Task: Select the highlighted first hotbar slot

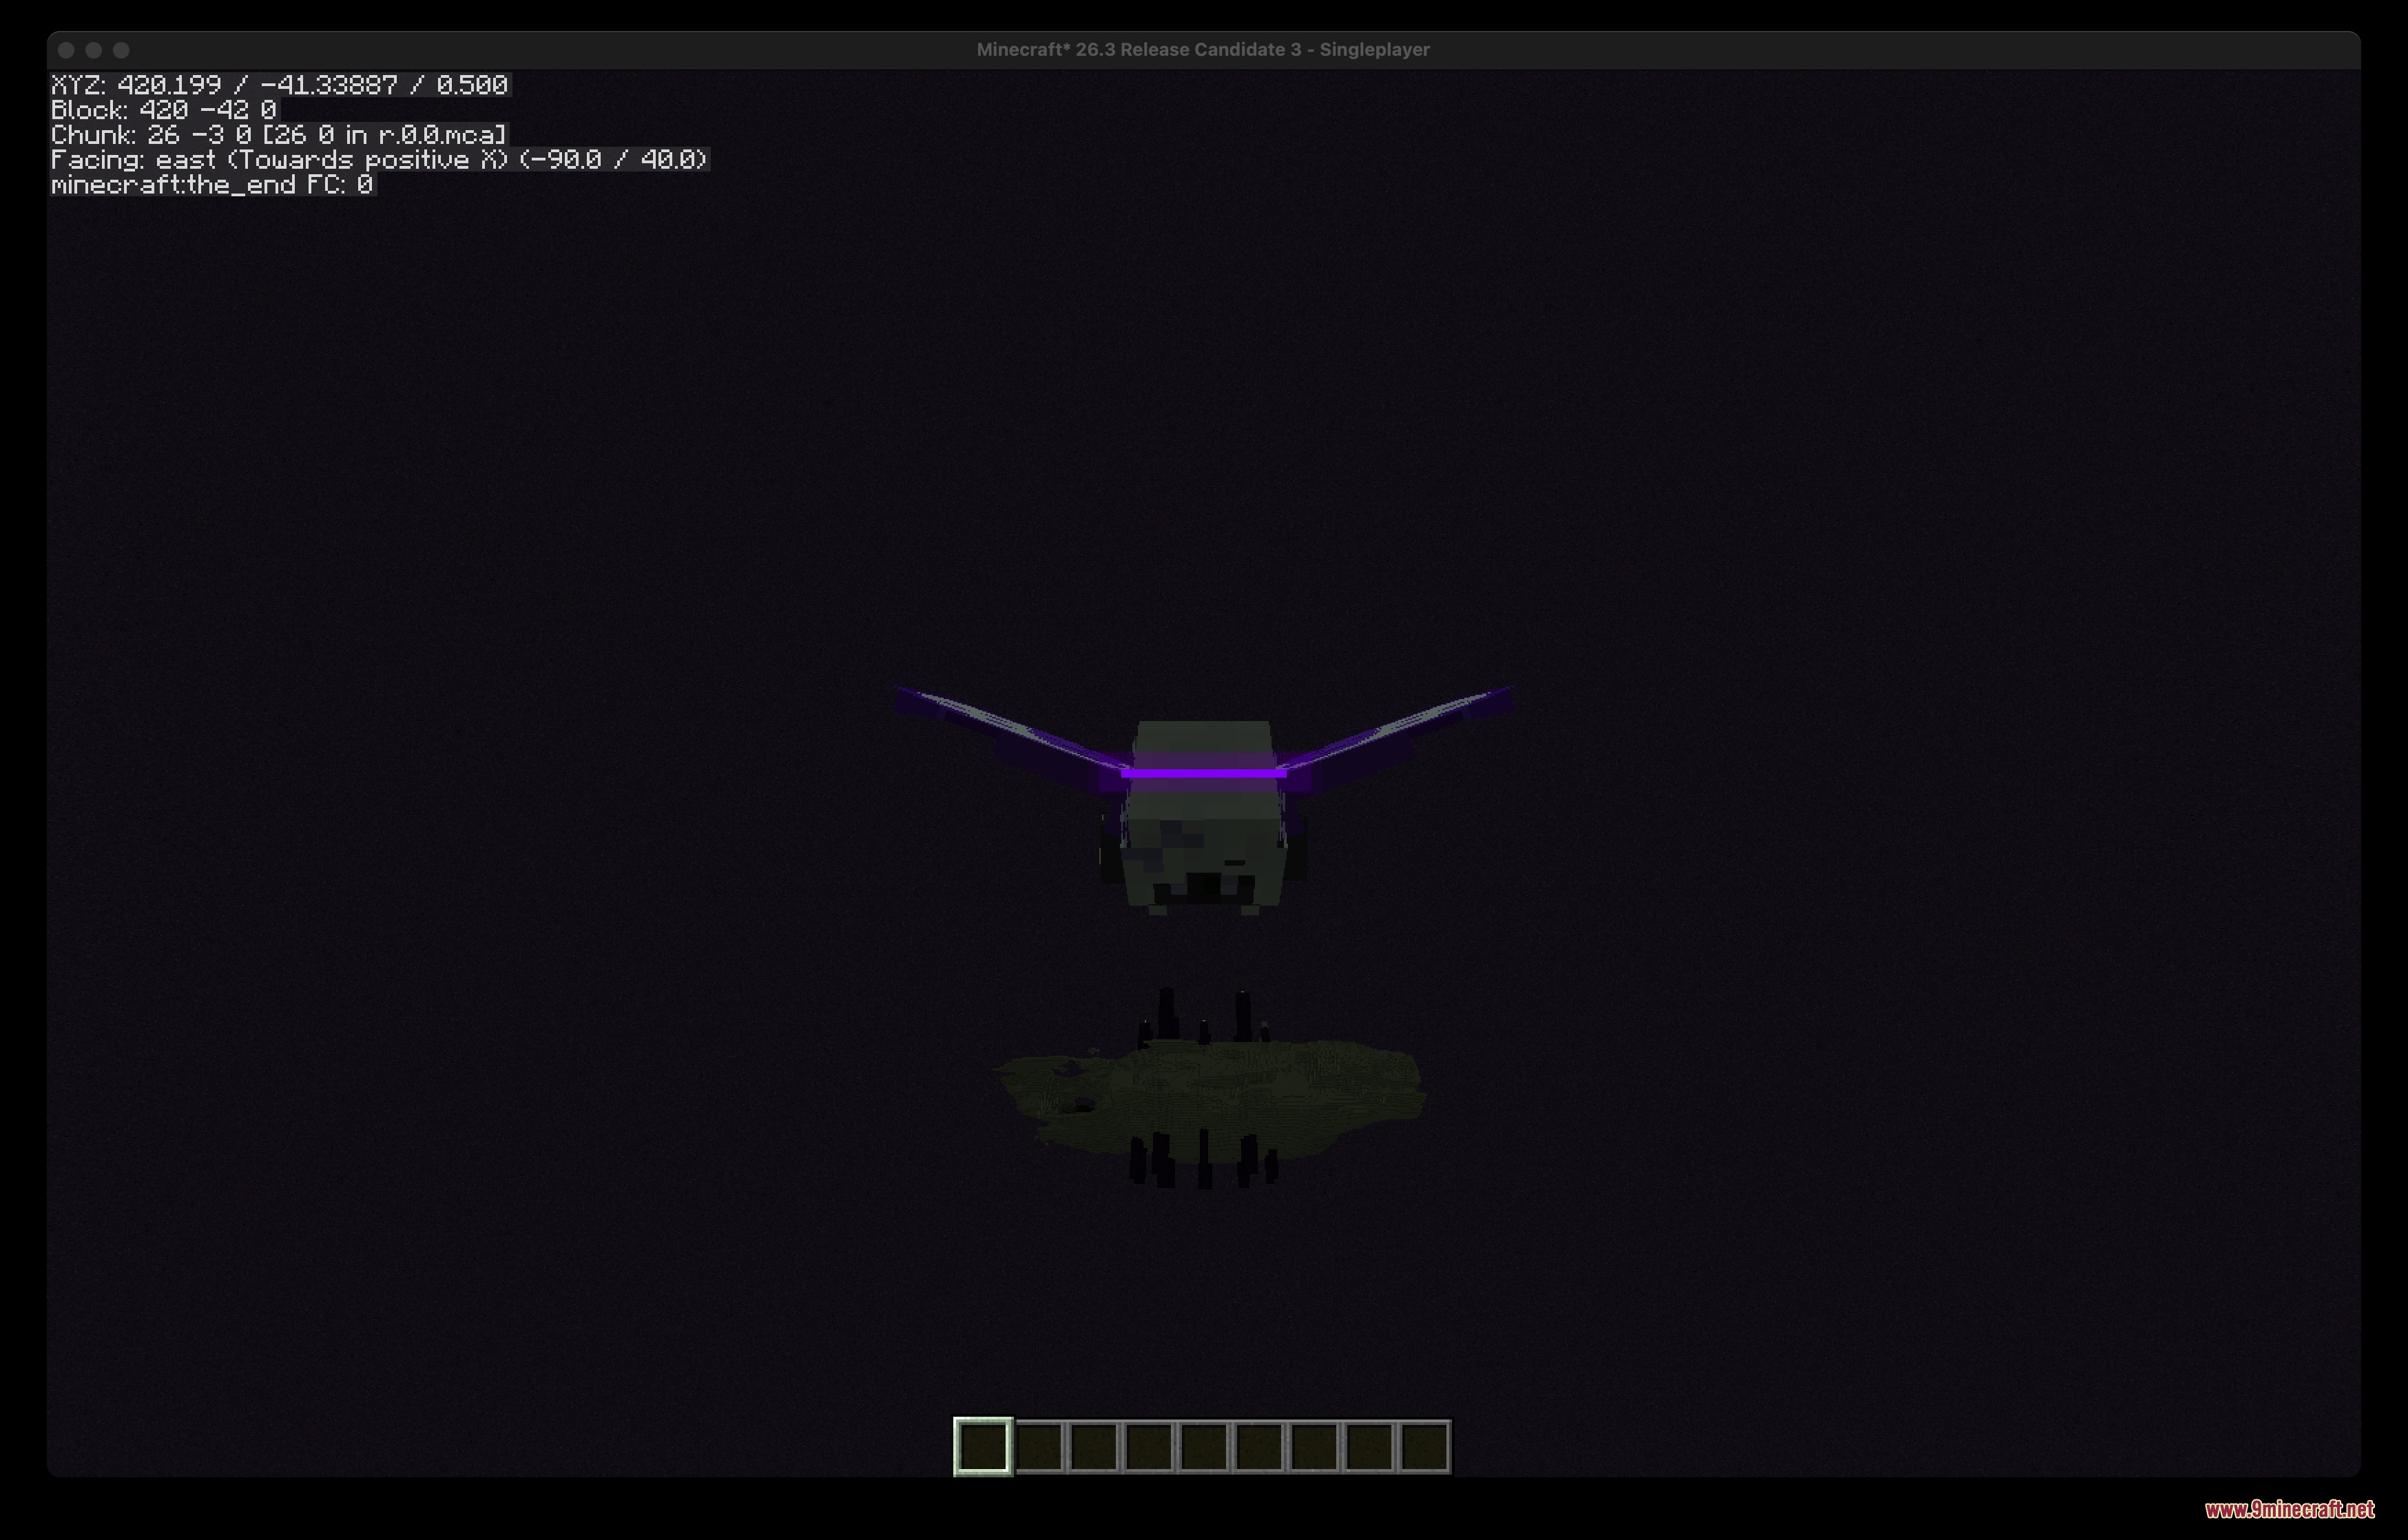Action: pyautogui.click(x=982, y=1446)
